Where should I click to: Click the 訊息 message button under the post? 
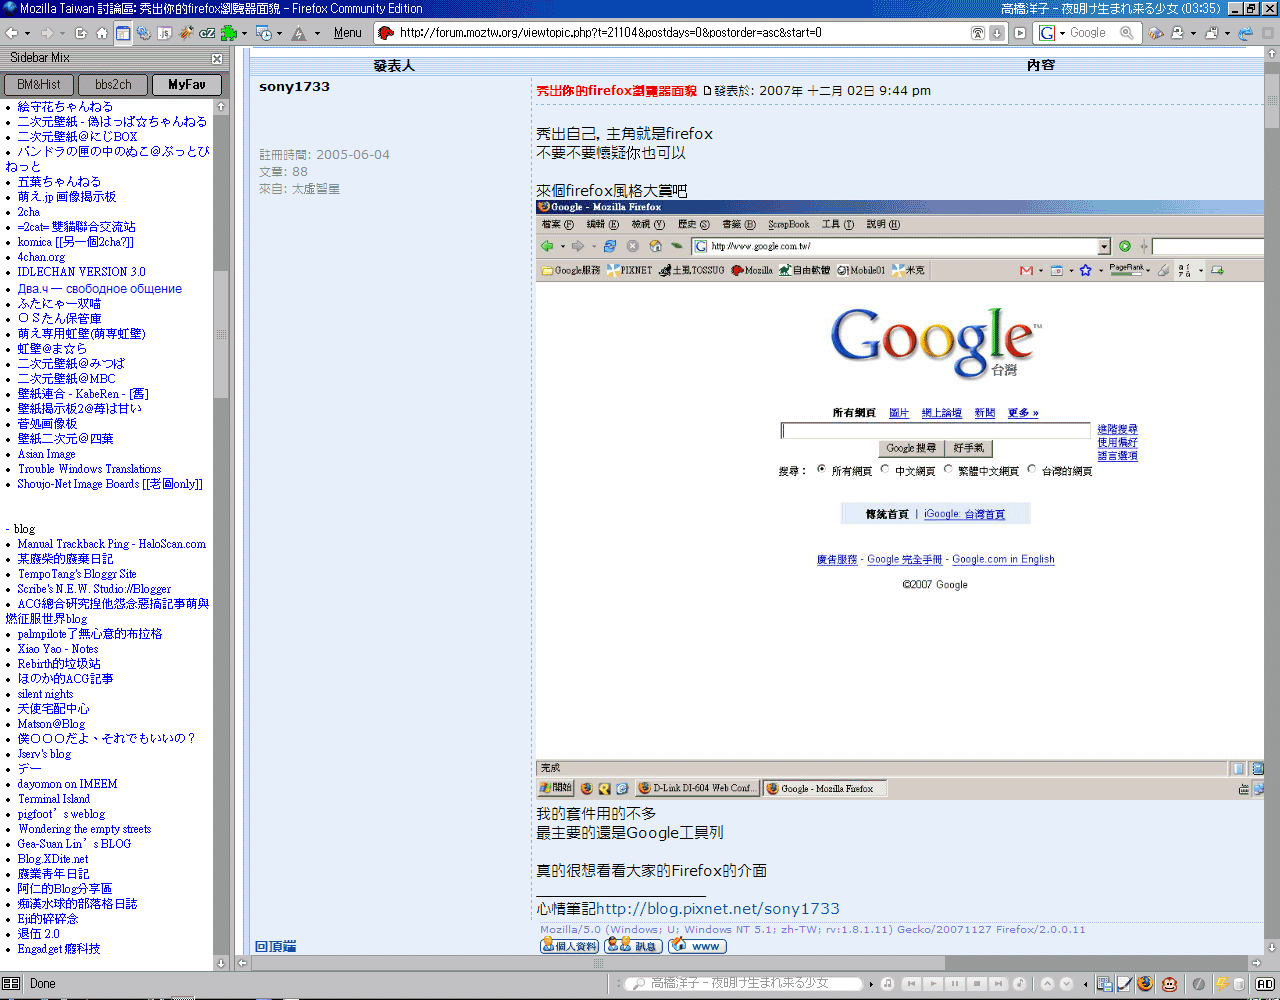[633, 946]
